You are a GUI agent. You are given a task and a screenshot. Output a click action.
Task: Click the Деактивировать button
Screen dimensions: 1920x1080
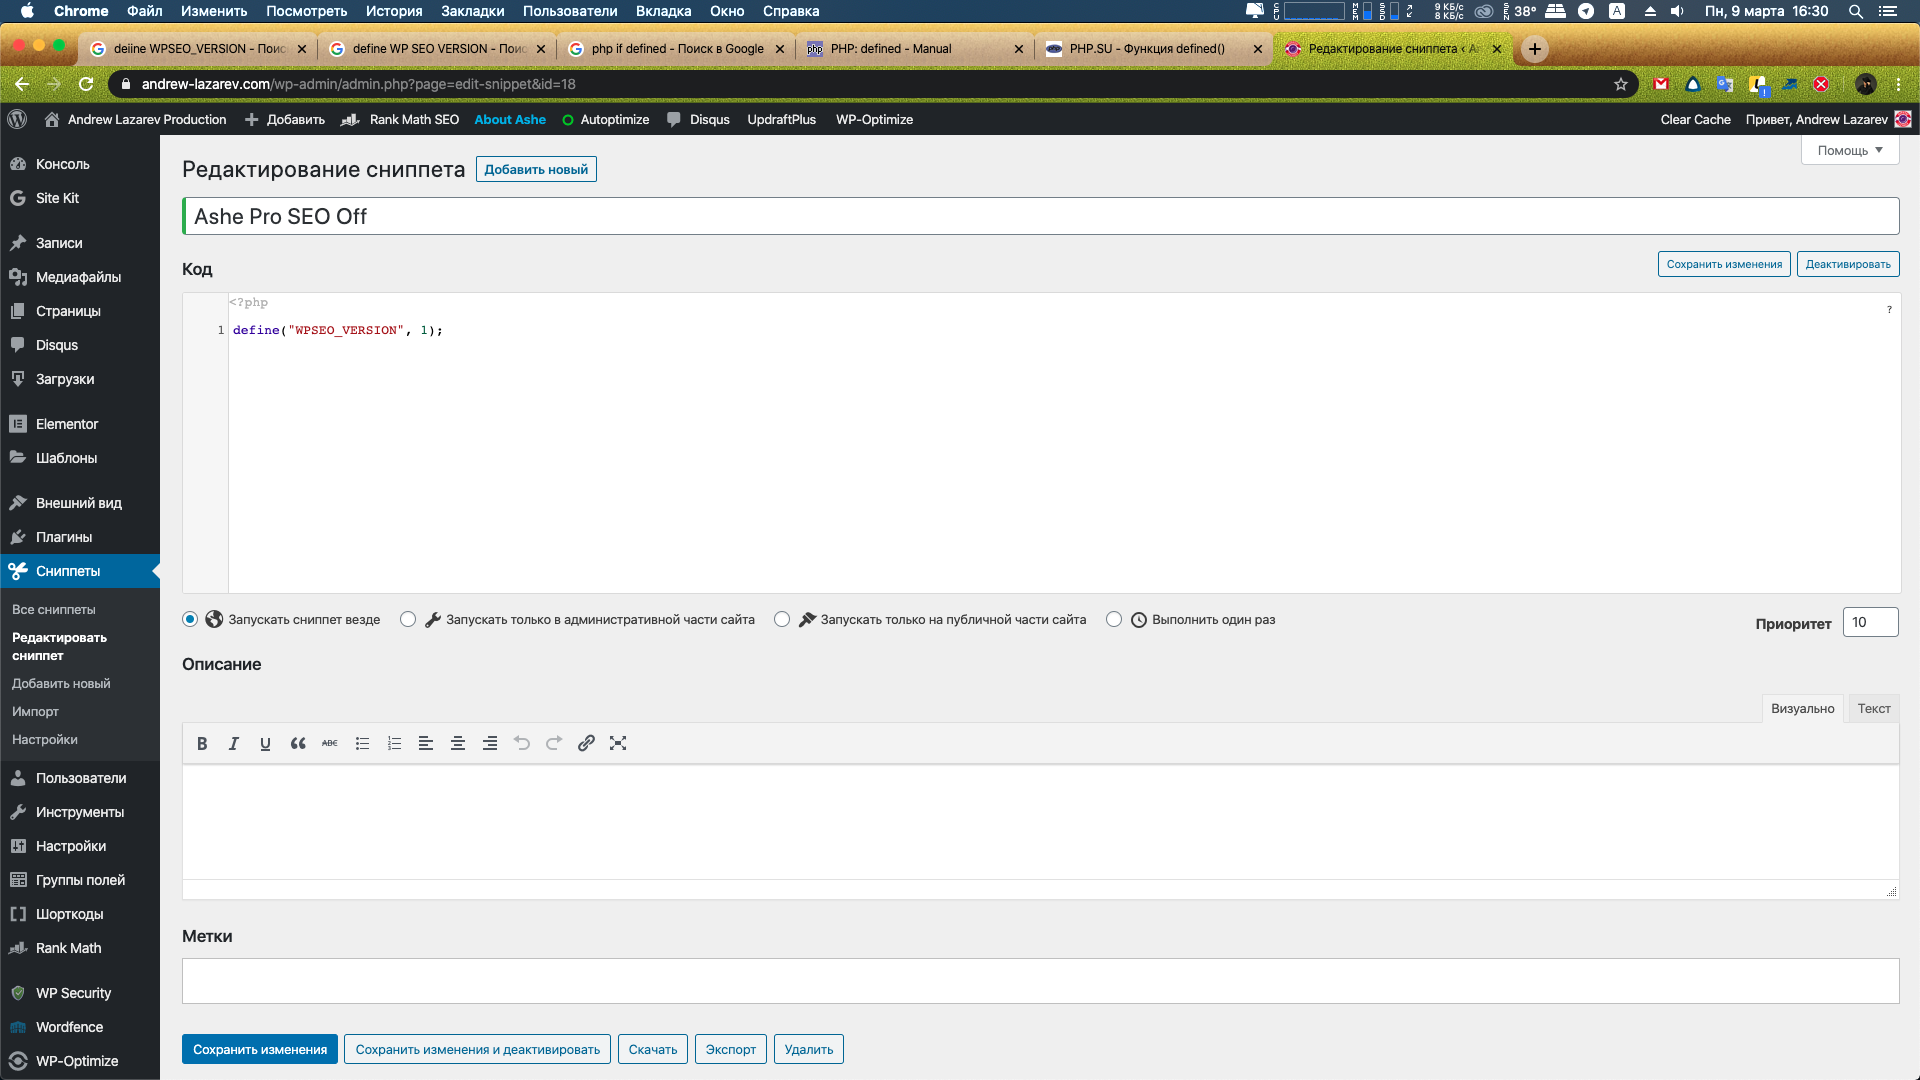[1847, 264]
